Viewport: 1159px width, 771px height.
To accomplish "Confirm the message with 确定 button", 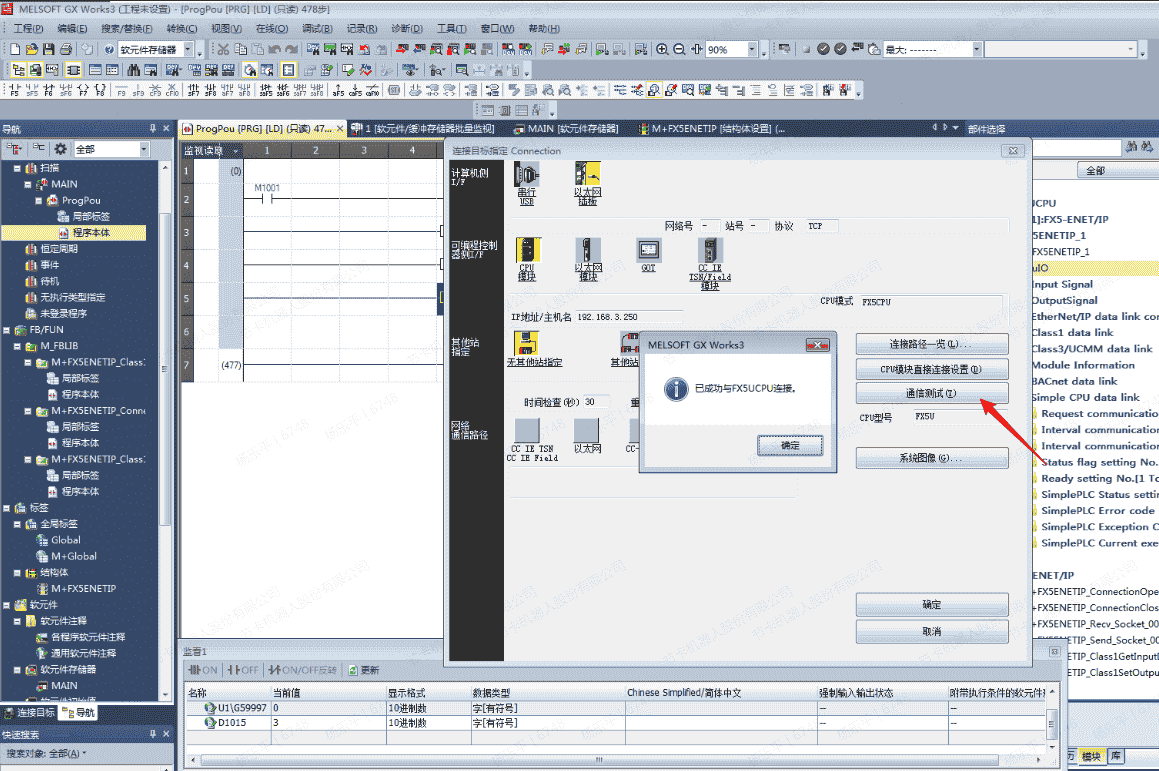I will coord(789,445).
